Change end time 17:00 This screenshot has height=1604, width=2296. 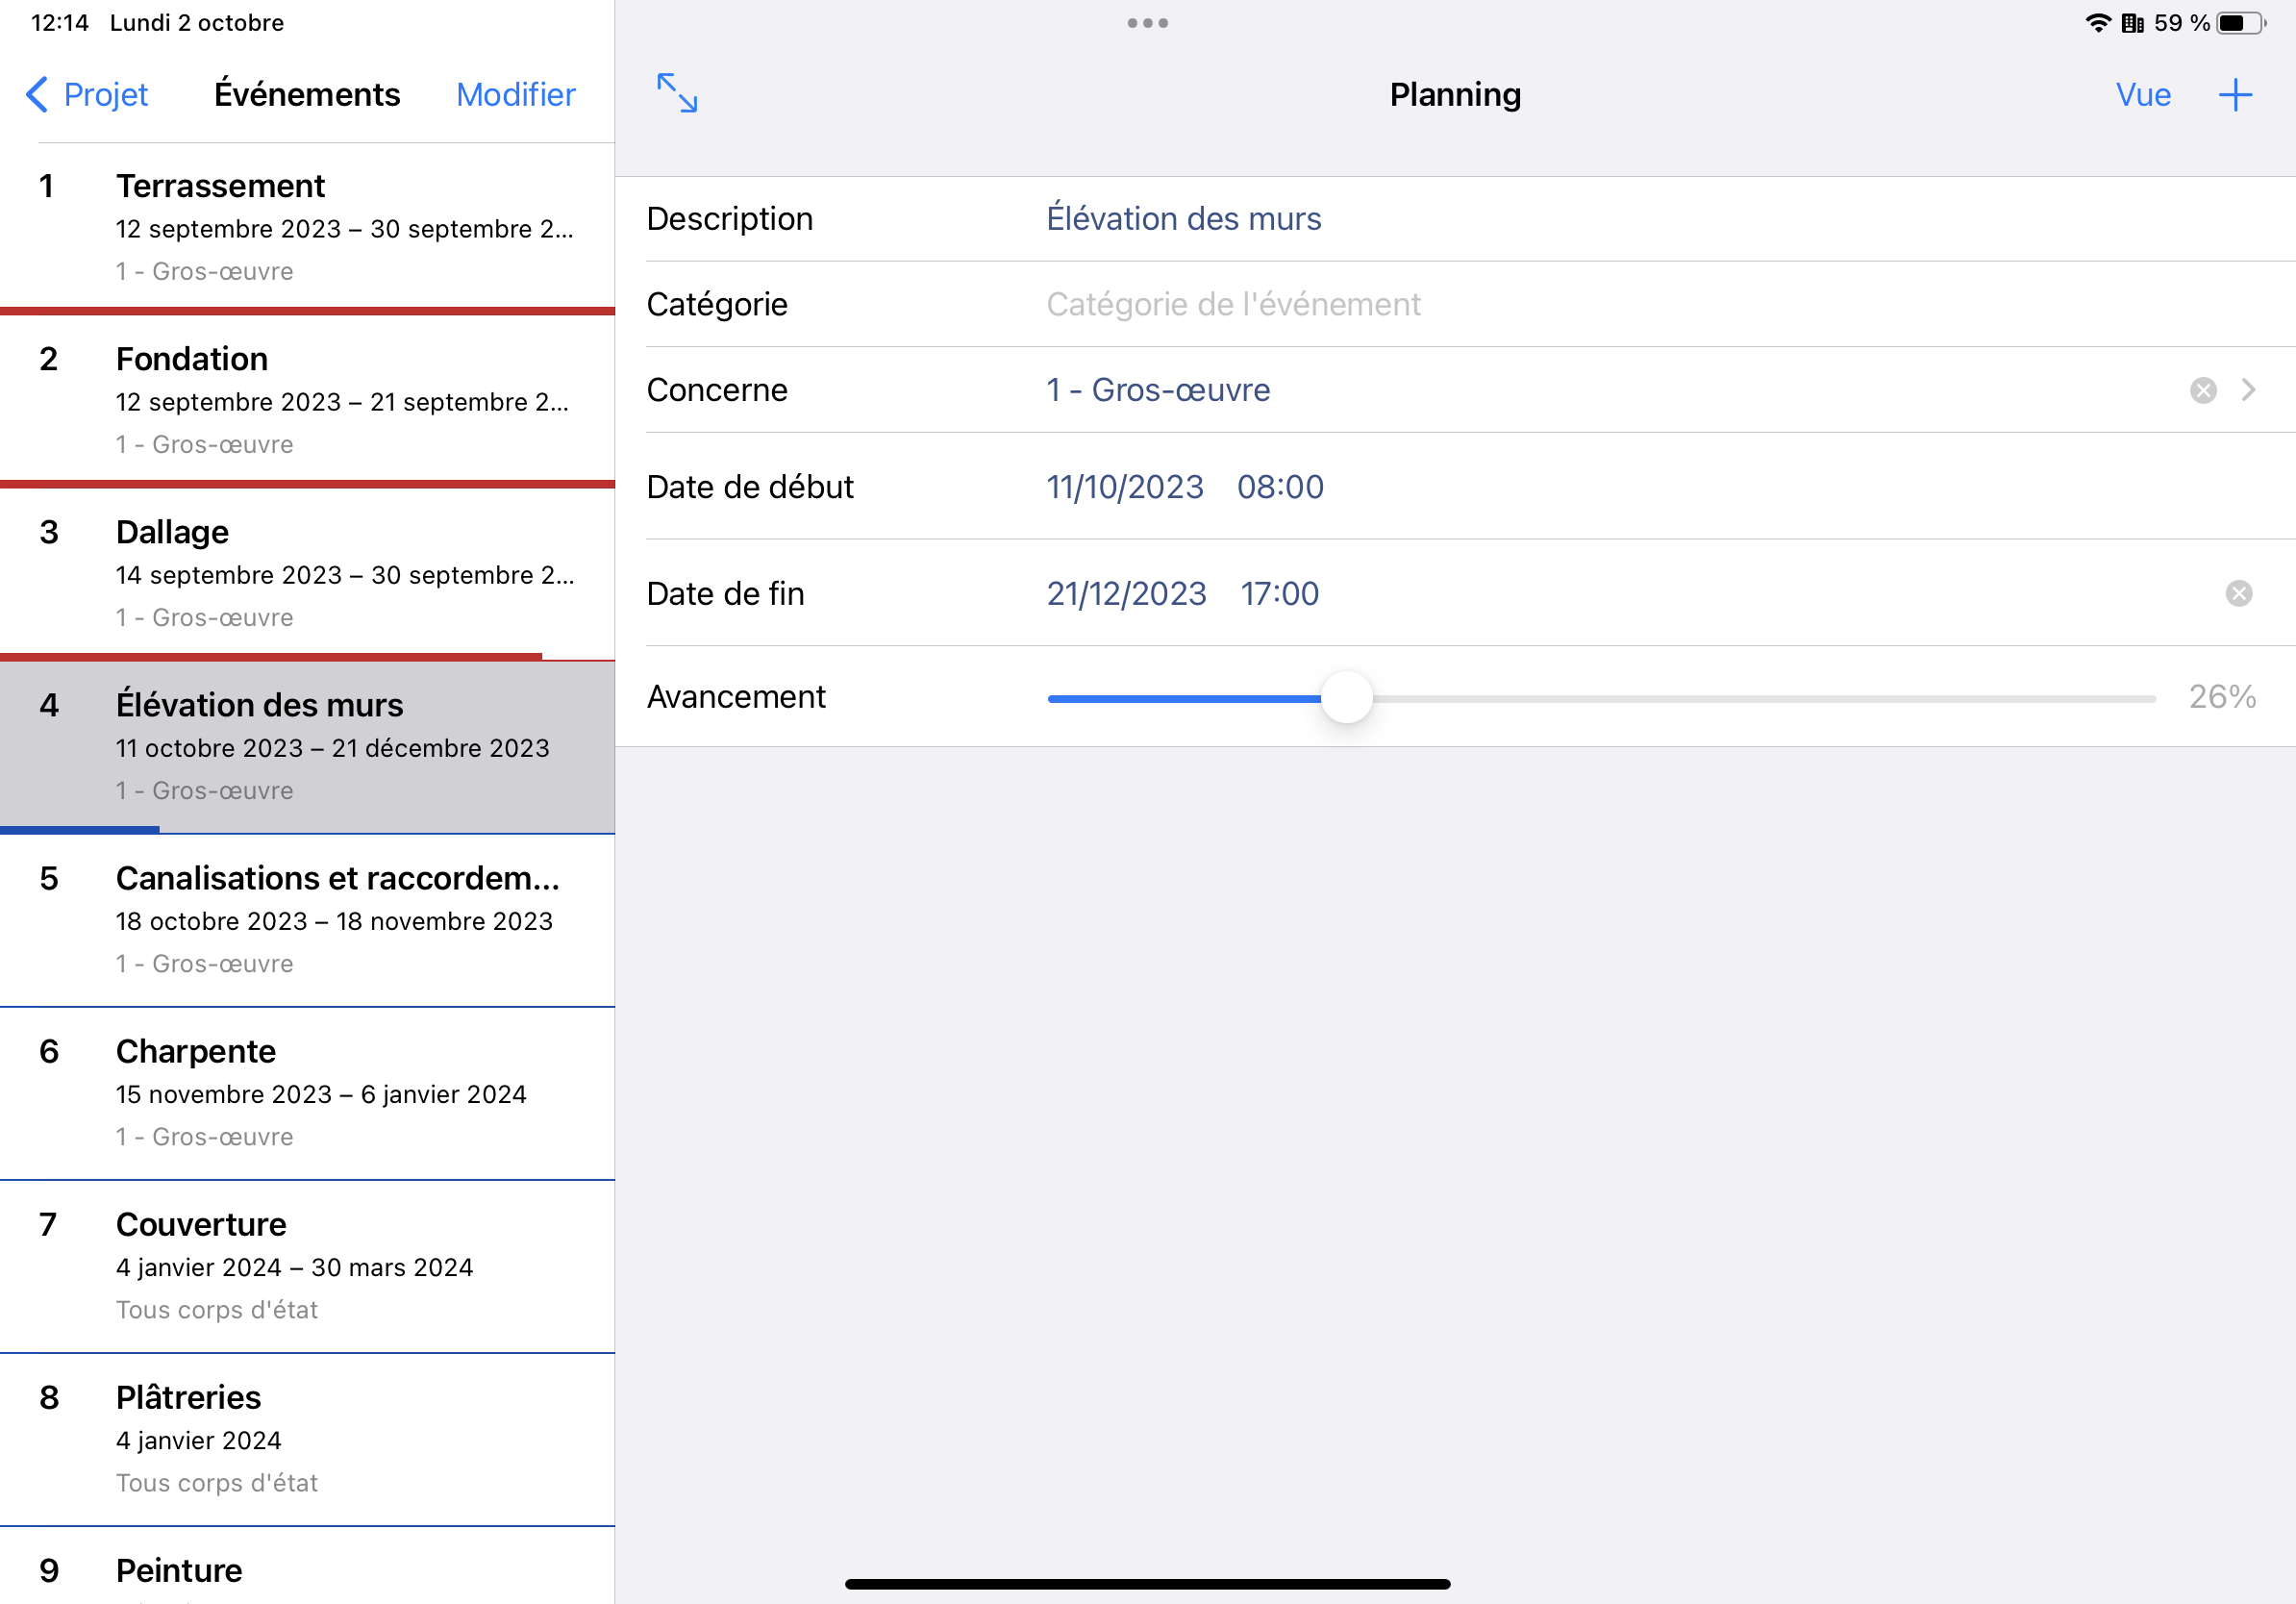[x=1279, y=594]
